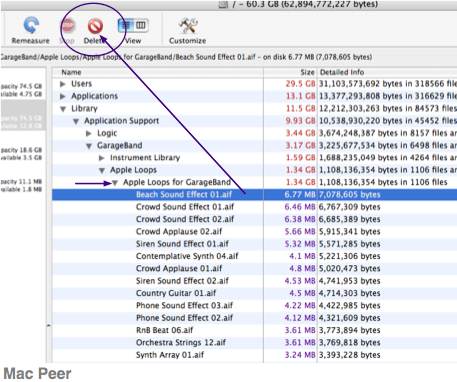Click the Remeasure toolbar icon
Viewport: 457px width, 382px height.
pos(31,26)
